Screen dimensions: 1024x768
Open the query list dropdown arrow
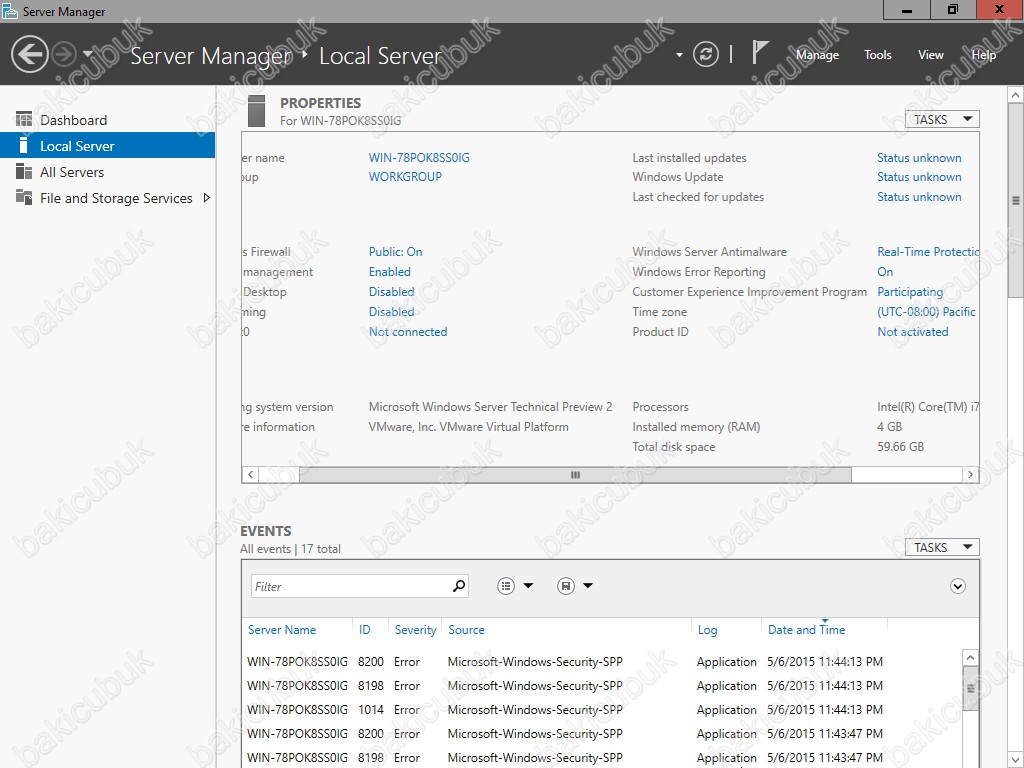(528, 586)
